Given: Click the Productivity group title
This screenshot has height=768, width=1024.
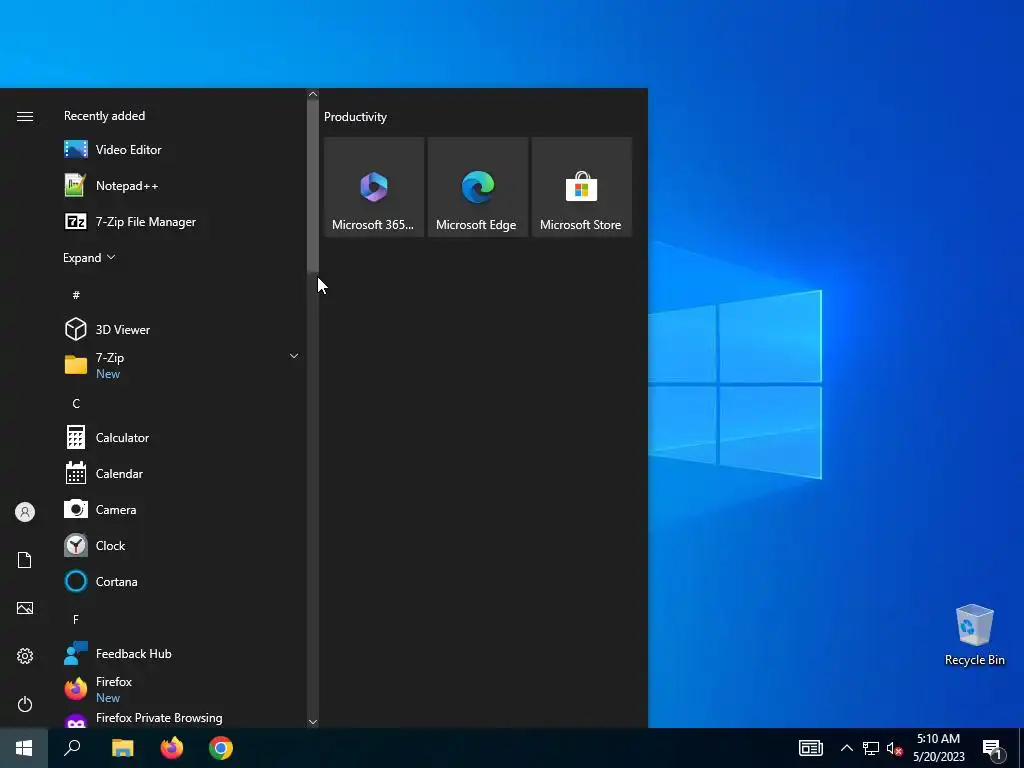Looking at the screenshot, I should (355, 117).
